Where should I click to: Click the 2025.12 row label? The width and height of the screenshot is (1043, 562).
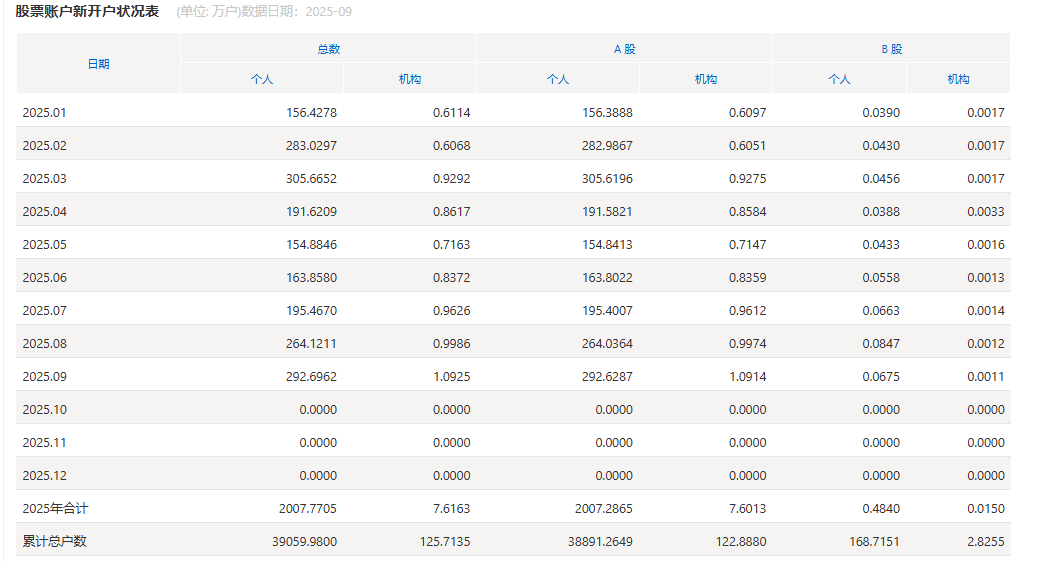tap(44, 476)
